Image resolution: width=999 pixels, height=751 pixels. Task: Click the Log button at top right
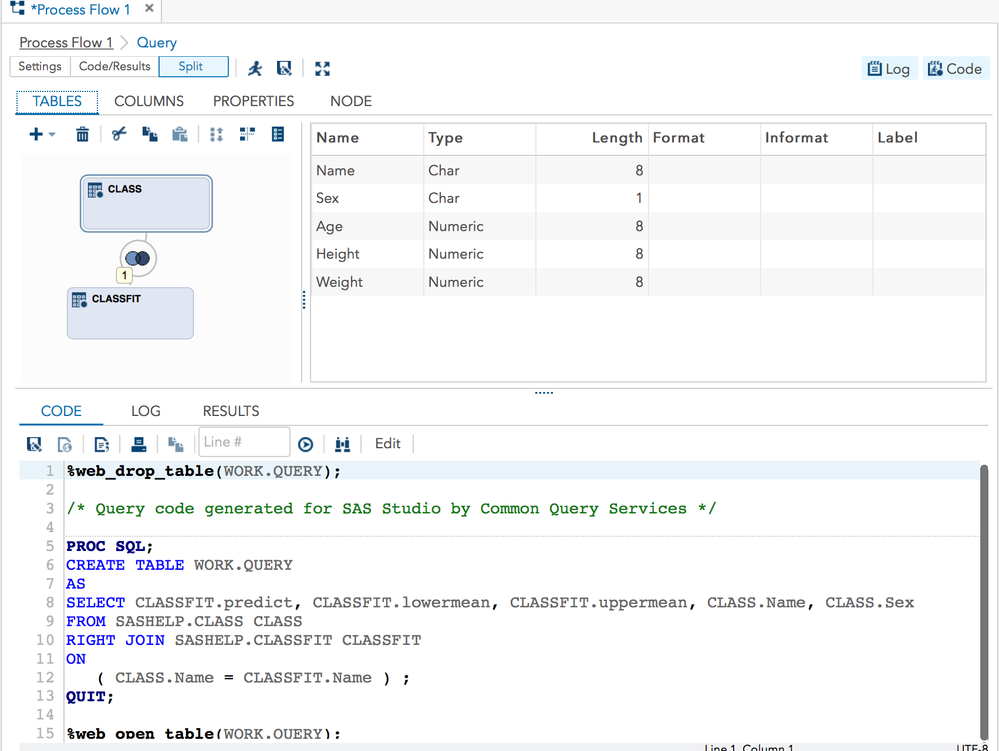(x=889, y=68)
